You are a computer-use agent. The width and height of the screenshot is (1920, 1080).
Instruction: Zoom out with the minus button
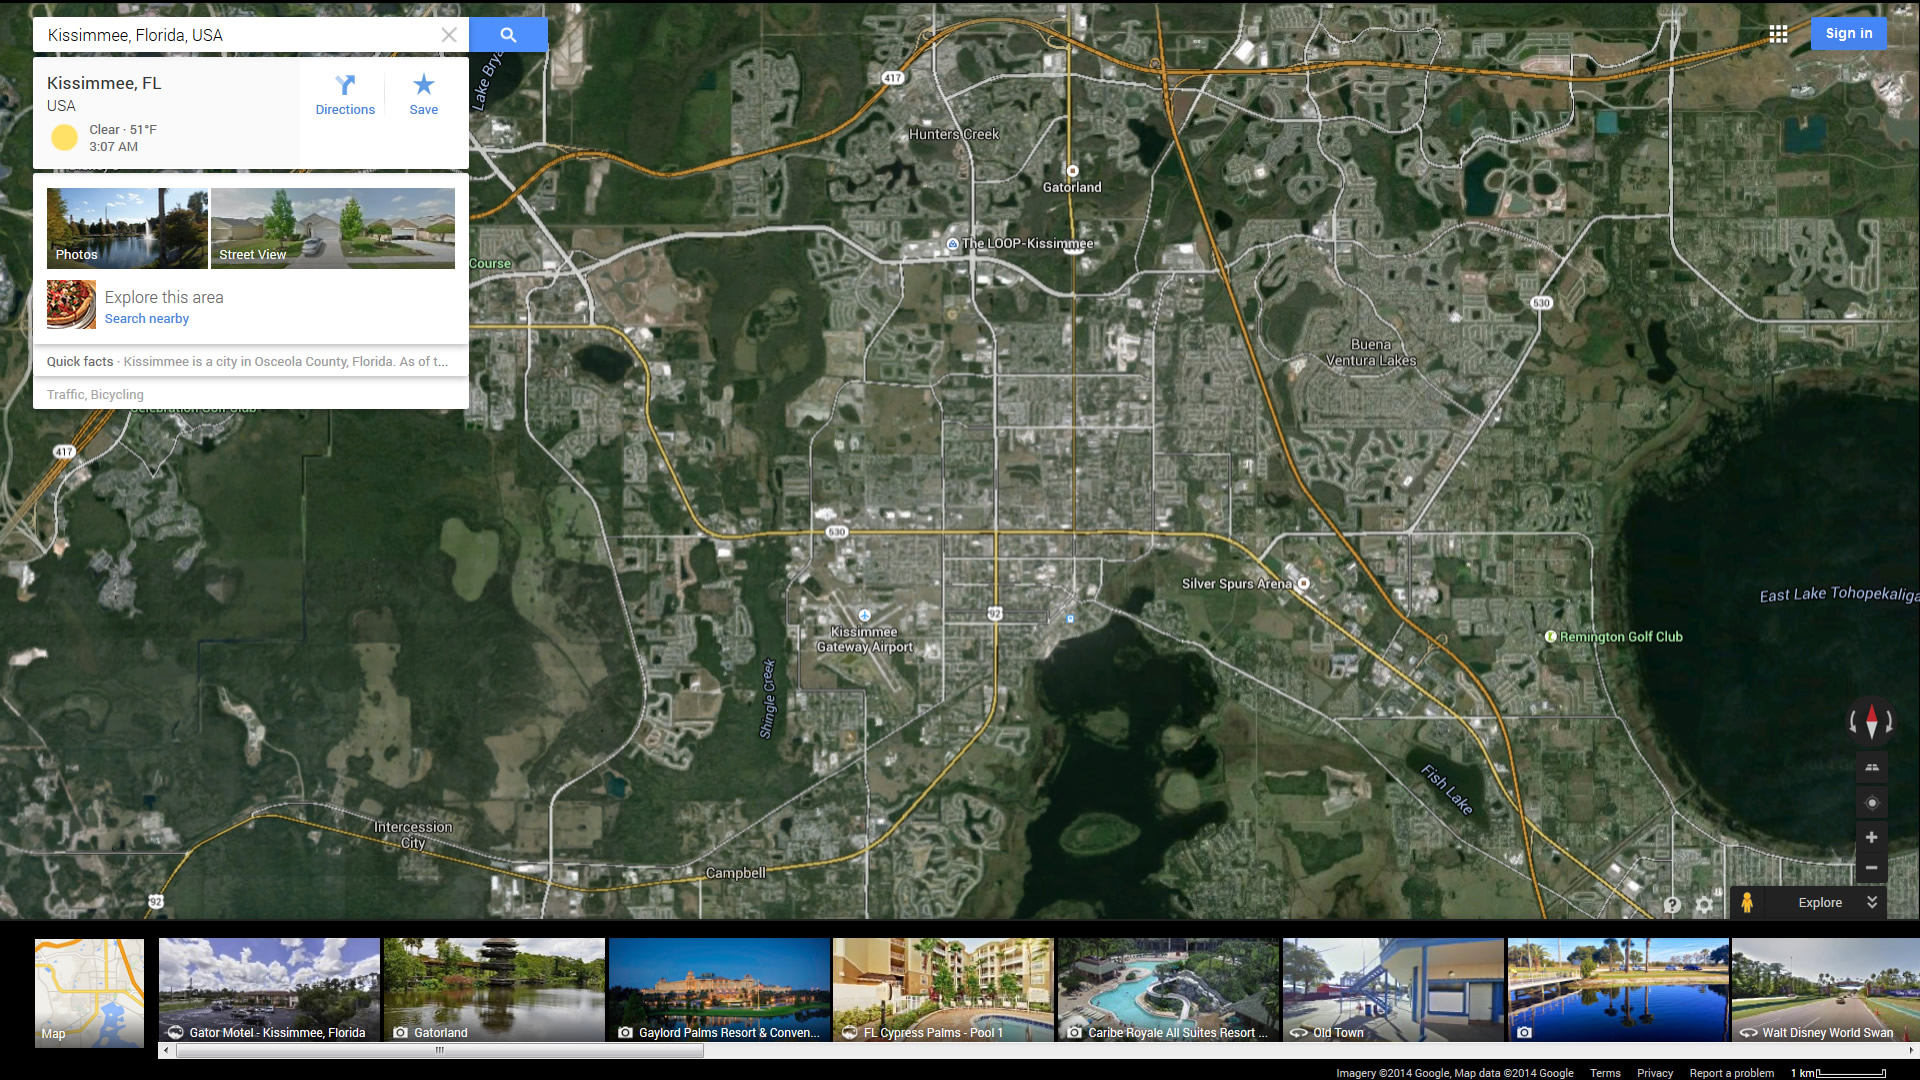coord(1871,867)
